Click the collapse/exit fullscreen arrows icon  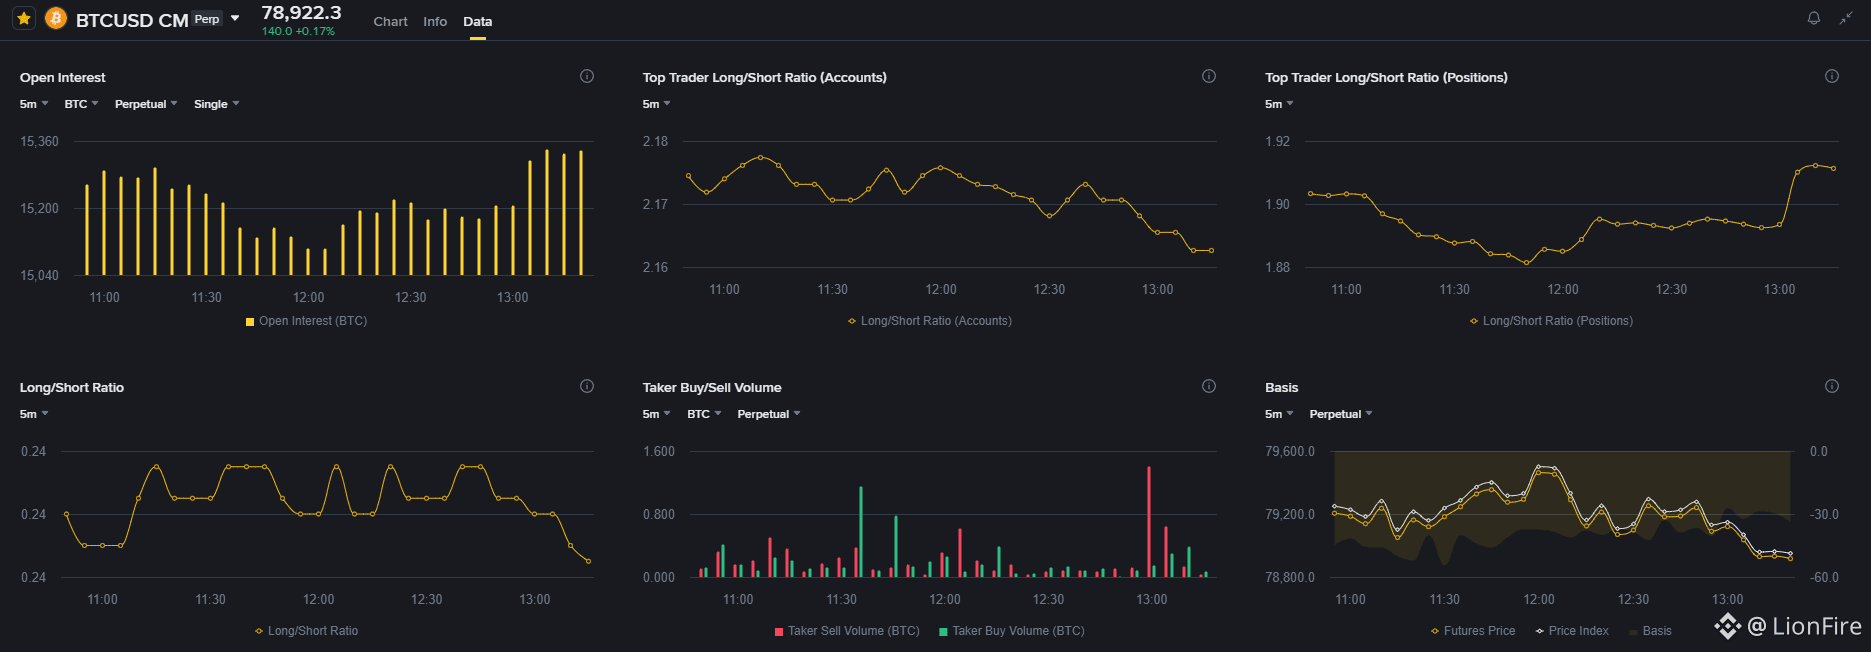coord(1846,18)
